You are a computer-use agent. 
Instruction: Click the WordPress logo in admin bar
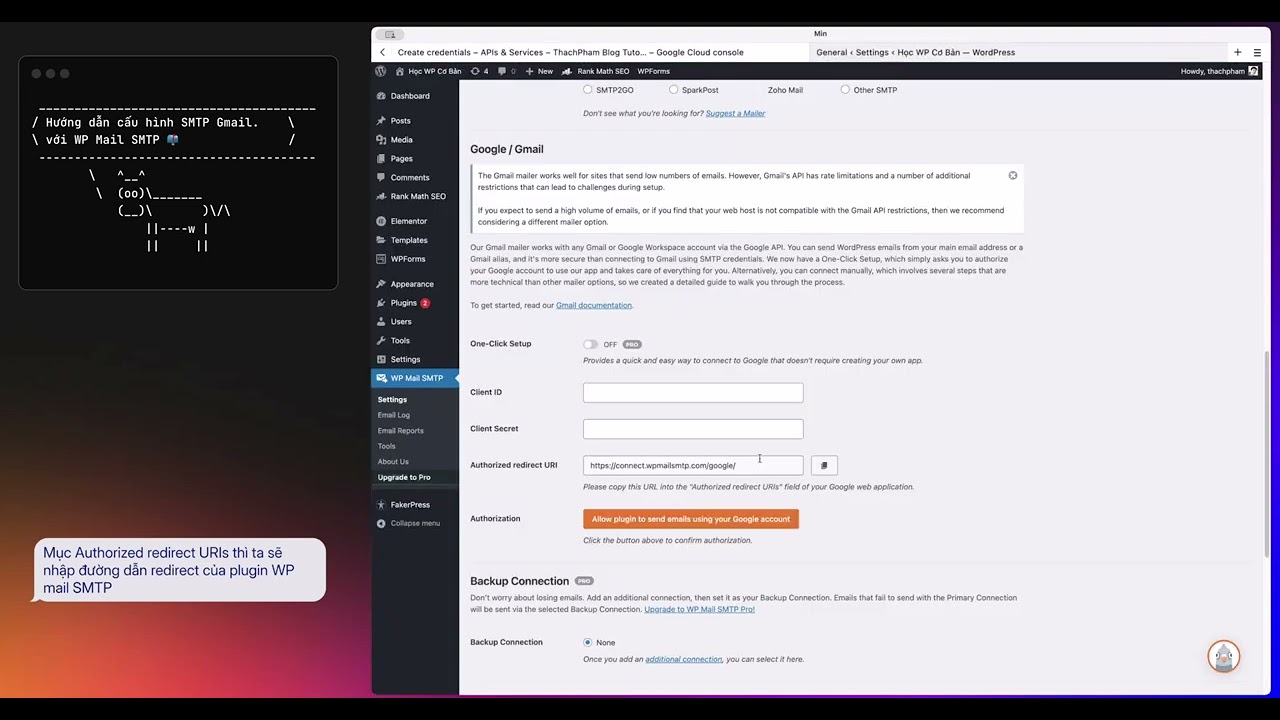(381, 71)
